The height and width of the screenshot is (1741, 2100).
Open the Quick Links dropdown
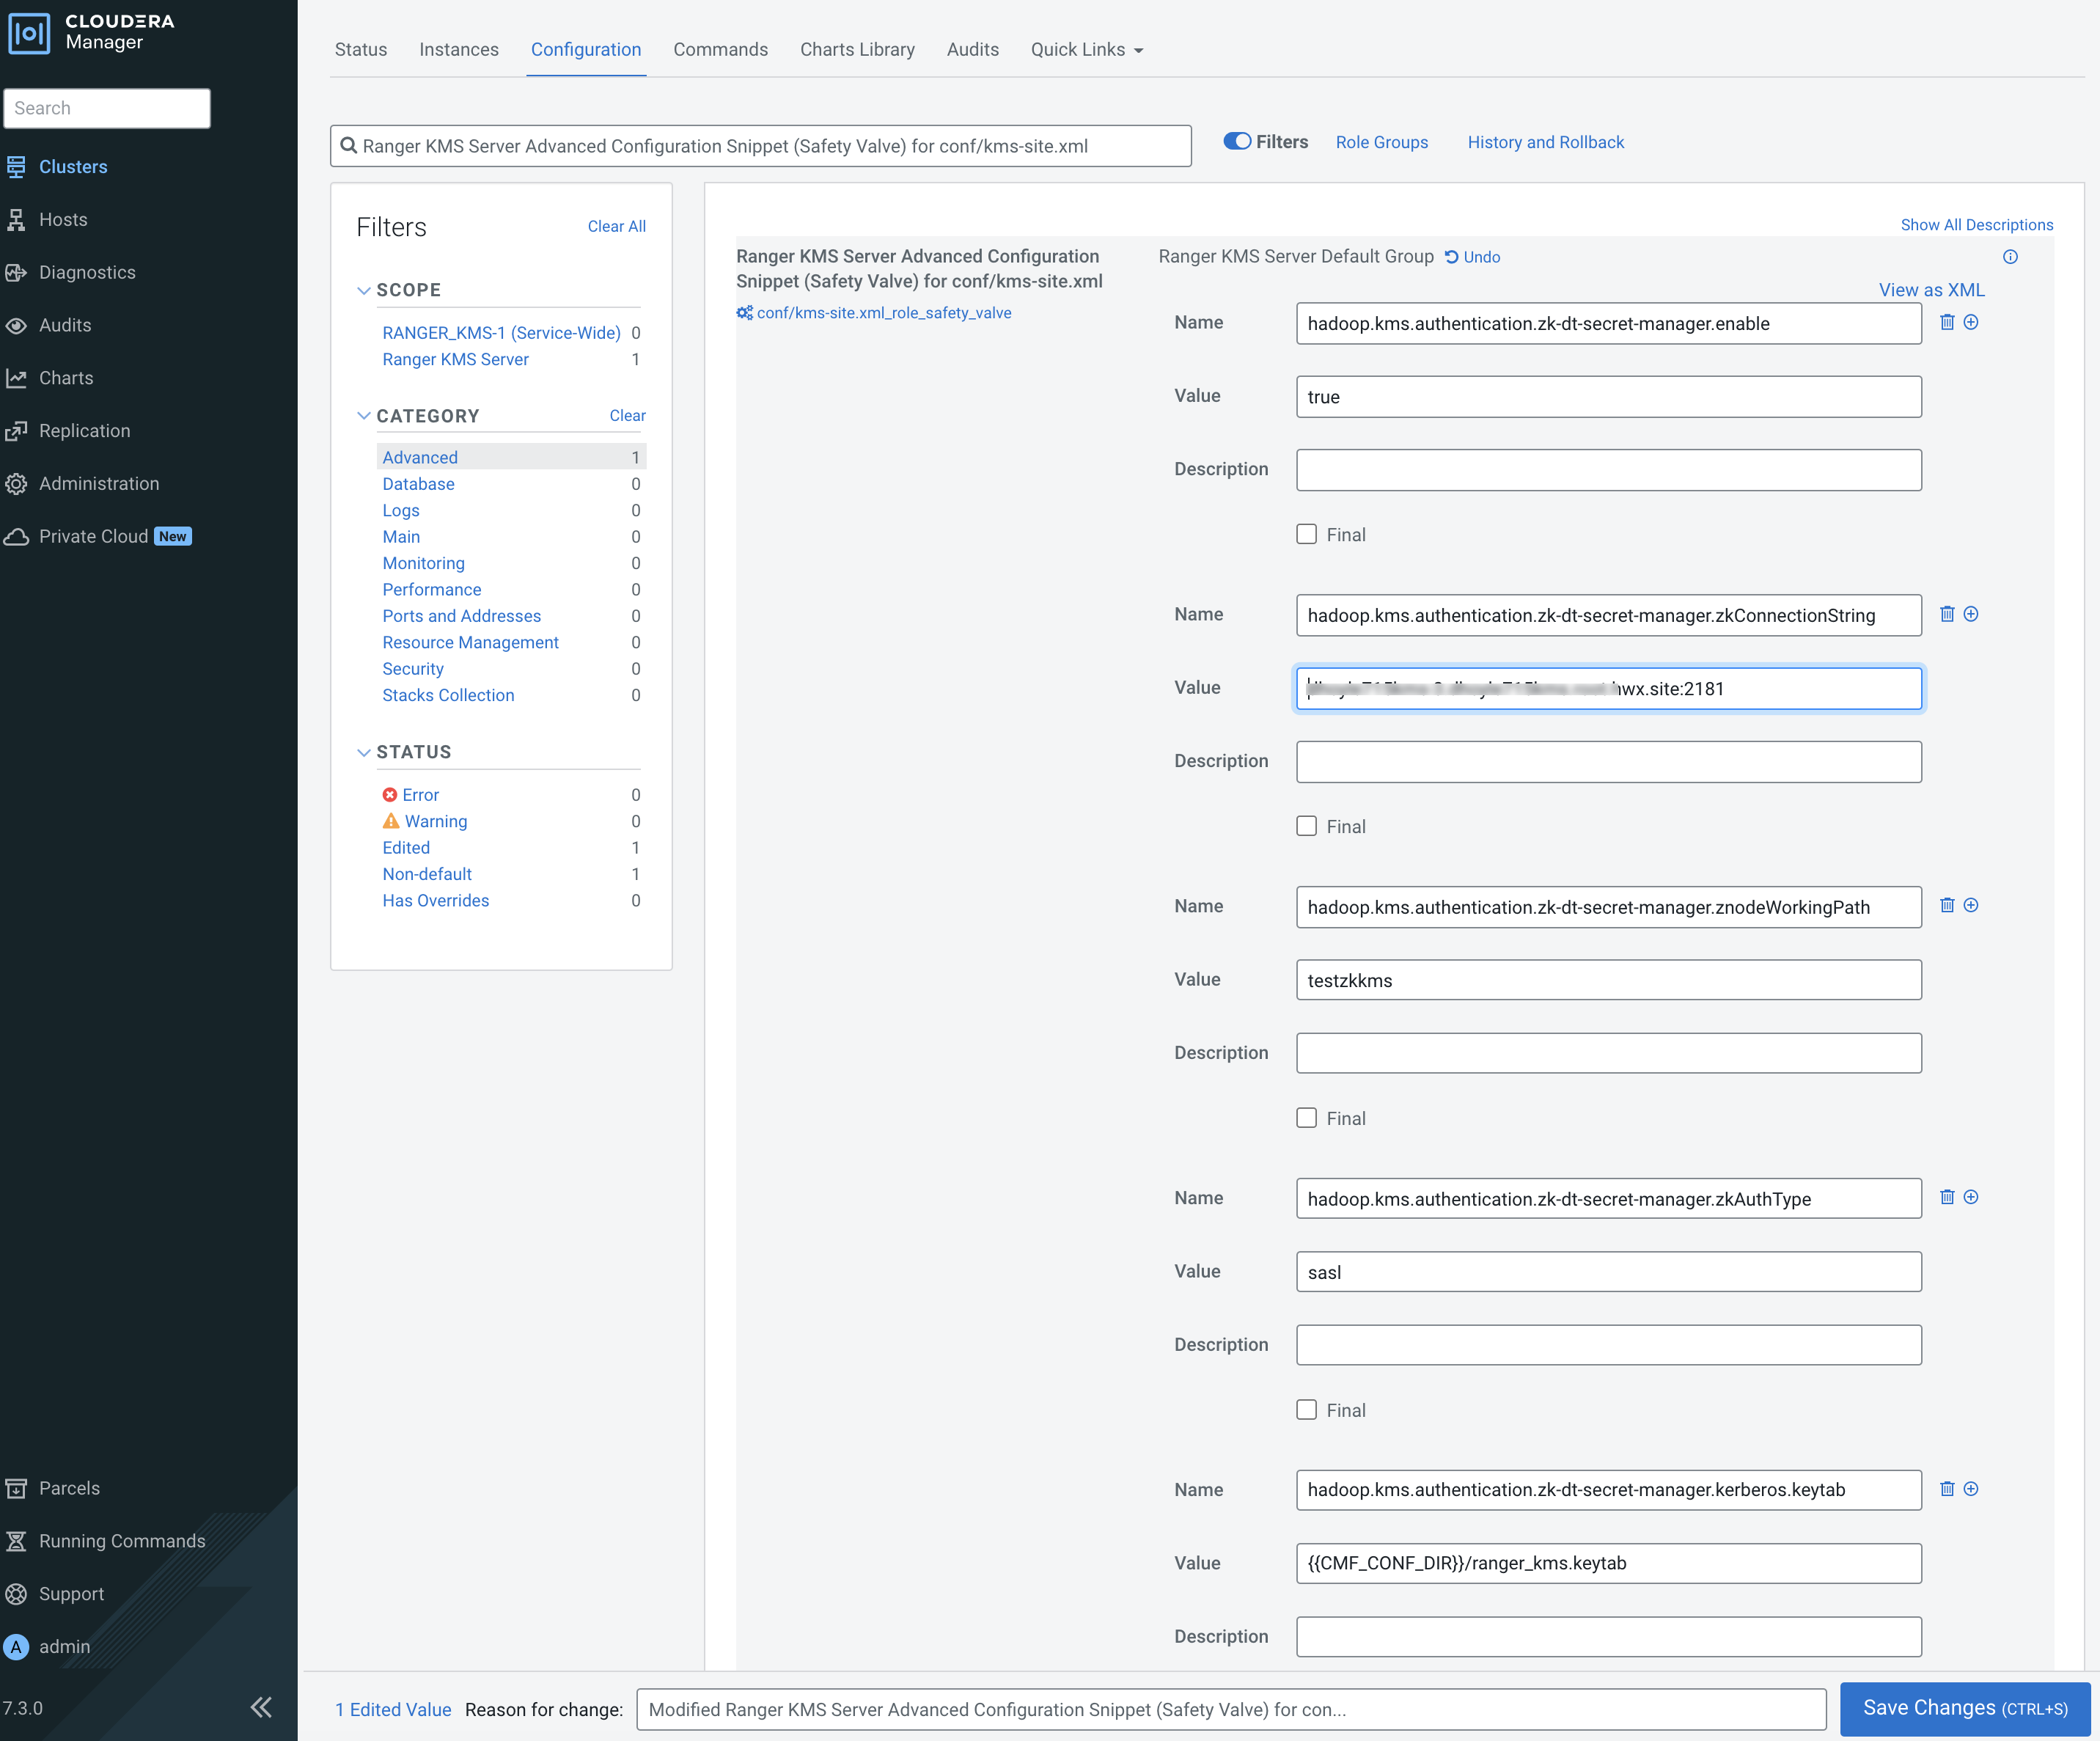1086,49
